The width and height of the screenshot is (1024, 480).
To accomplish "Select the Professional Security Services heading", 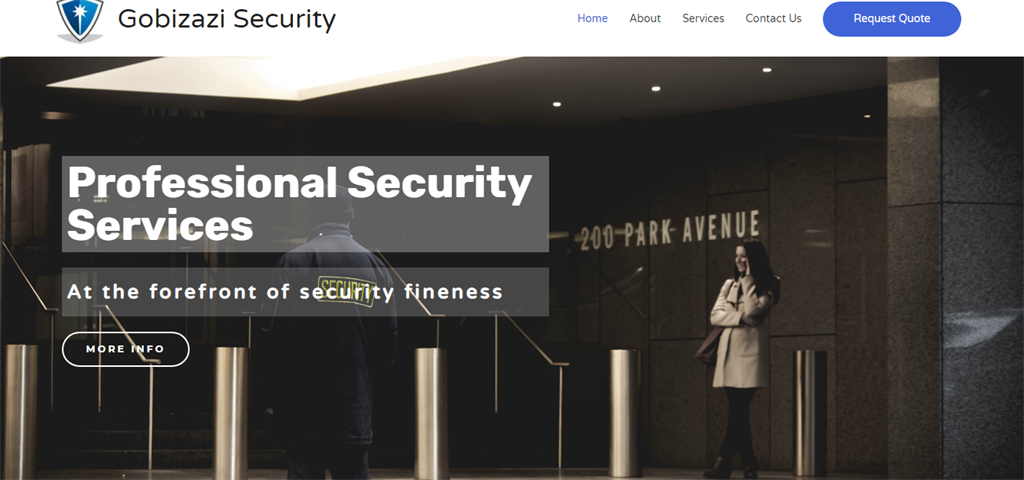I will (299, 204).
